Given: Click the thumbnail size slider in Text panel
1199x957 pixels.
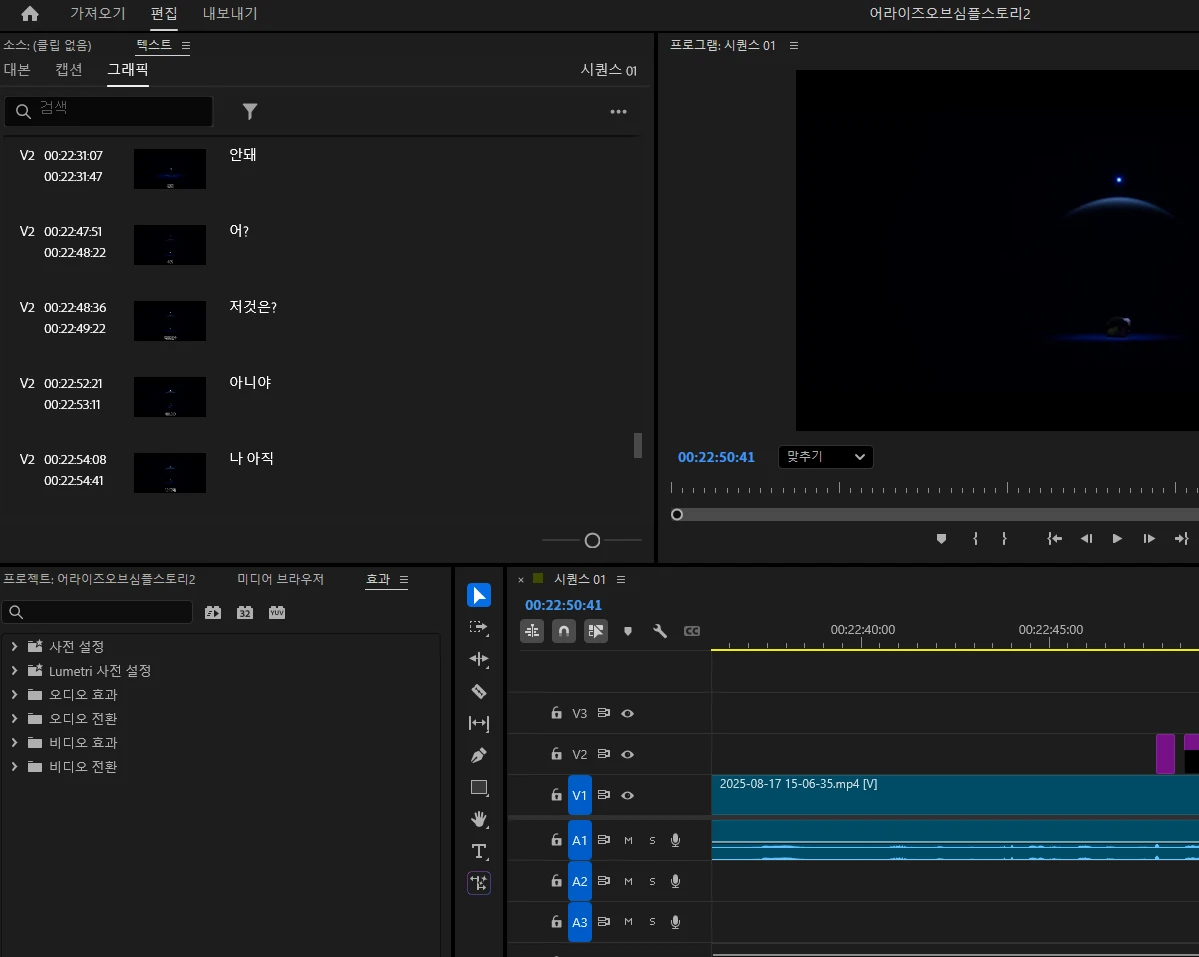Looking at the screenshot, I should point(592,540).
